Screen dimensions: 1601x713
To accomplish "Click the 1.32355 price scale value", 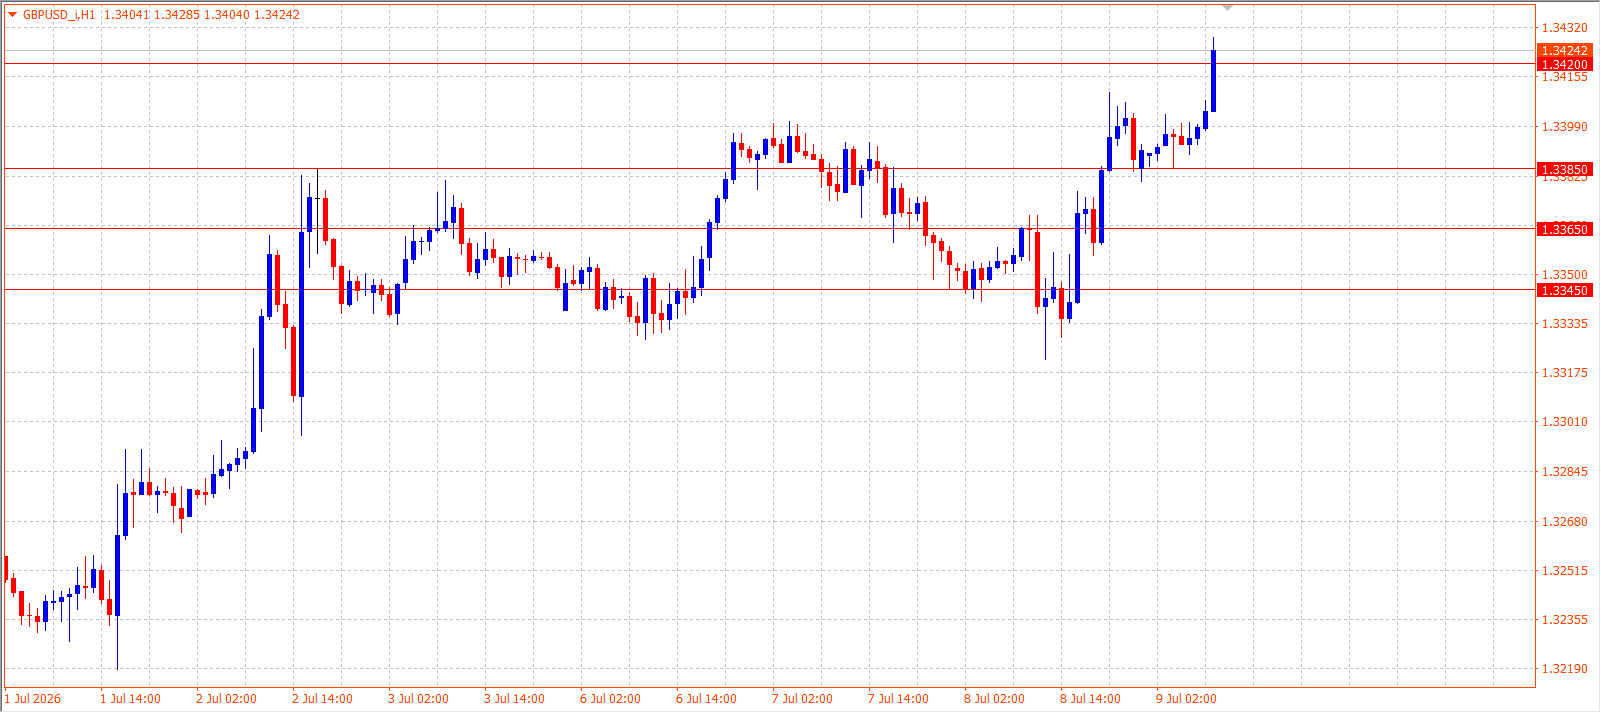I will (1564, 620).
